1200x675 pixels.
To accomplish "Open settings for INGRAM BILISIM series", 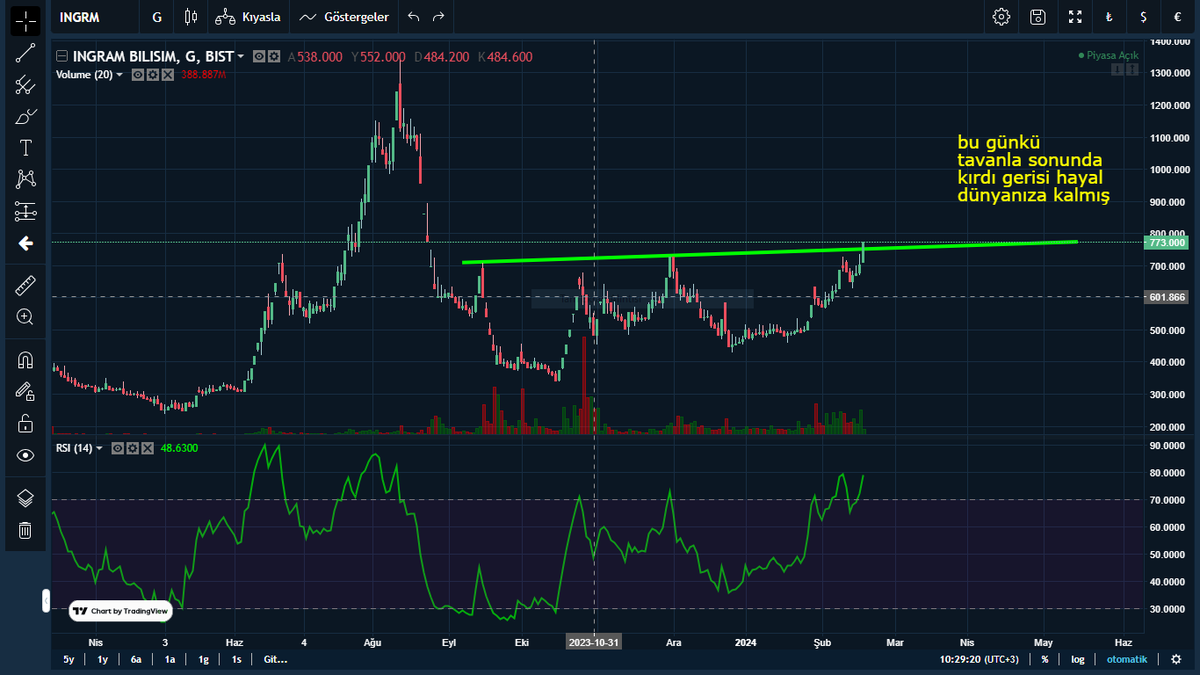I will (x=273, y=57).
